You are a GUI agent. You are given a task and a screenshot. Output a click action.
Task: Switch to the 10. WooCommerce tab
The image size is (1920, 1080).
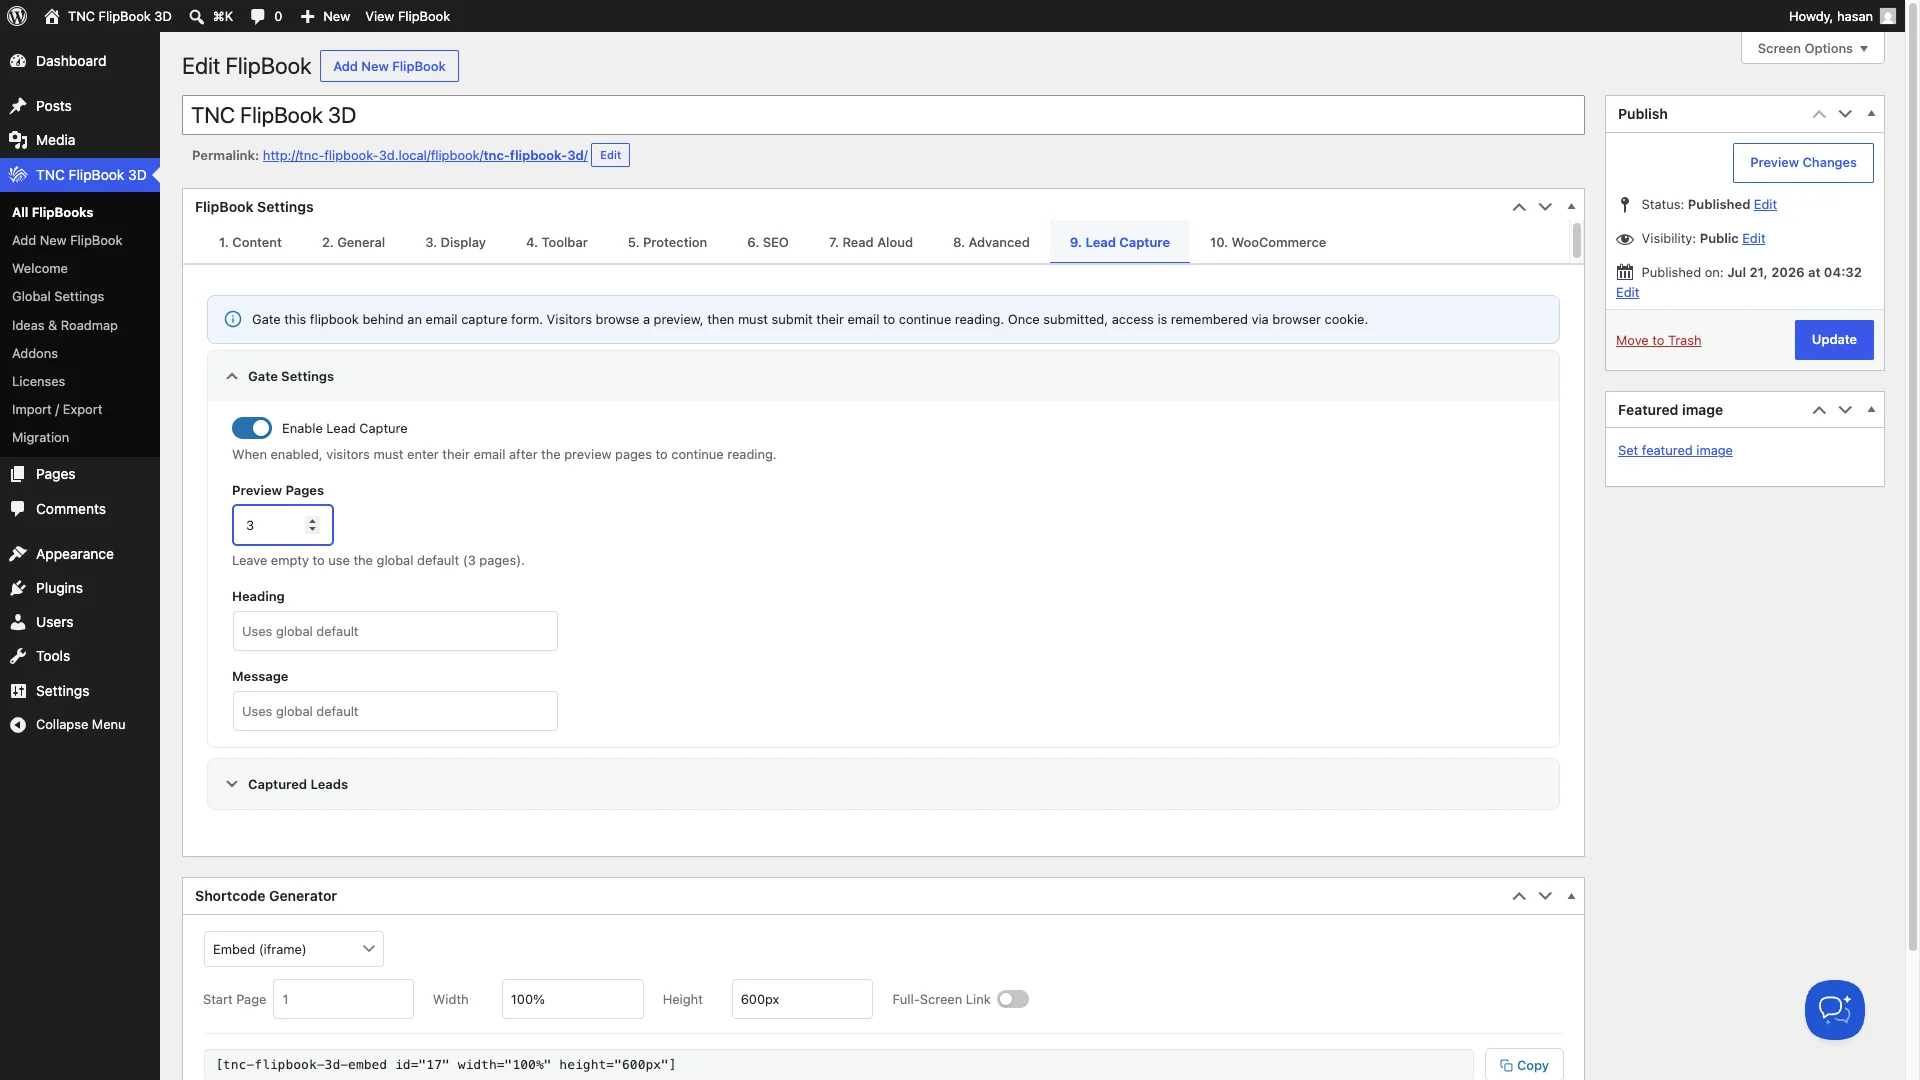click(x=1268, y=242)
